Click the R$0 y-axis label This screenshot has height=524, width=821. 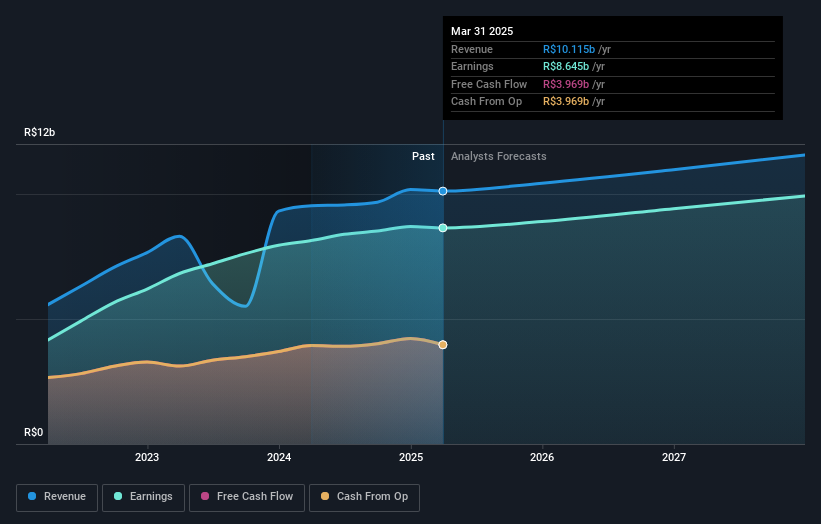(34, 432)
